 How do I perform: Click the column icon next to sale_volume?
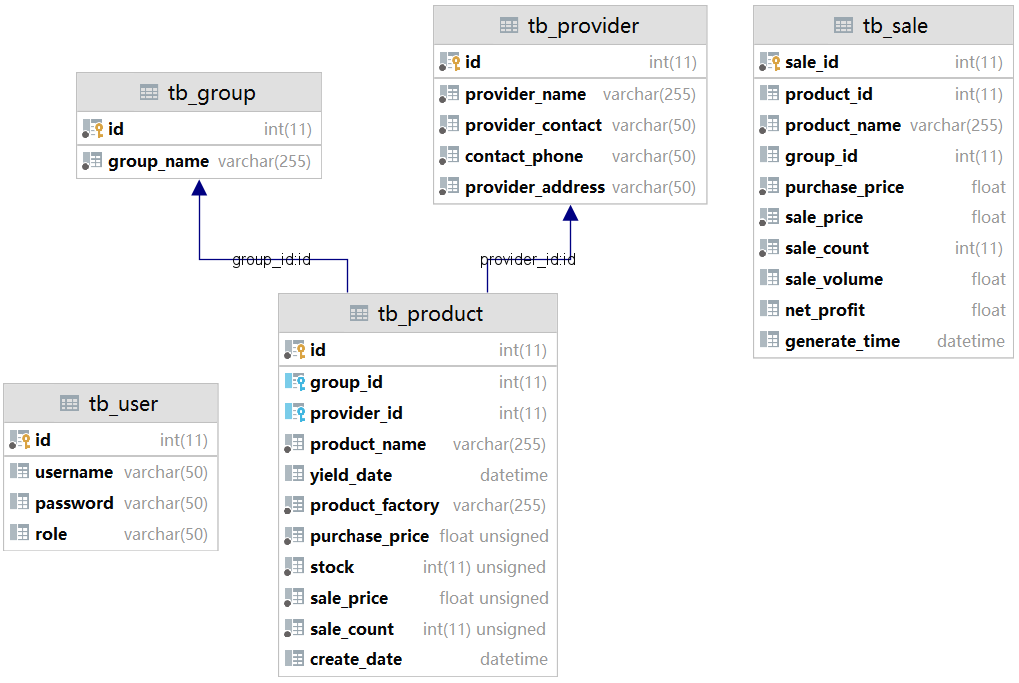769,279
